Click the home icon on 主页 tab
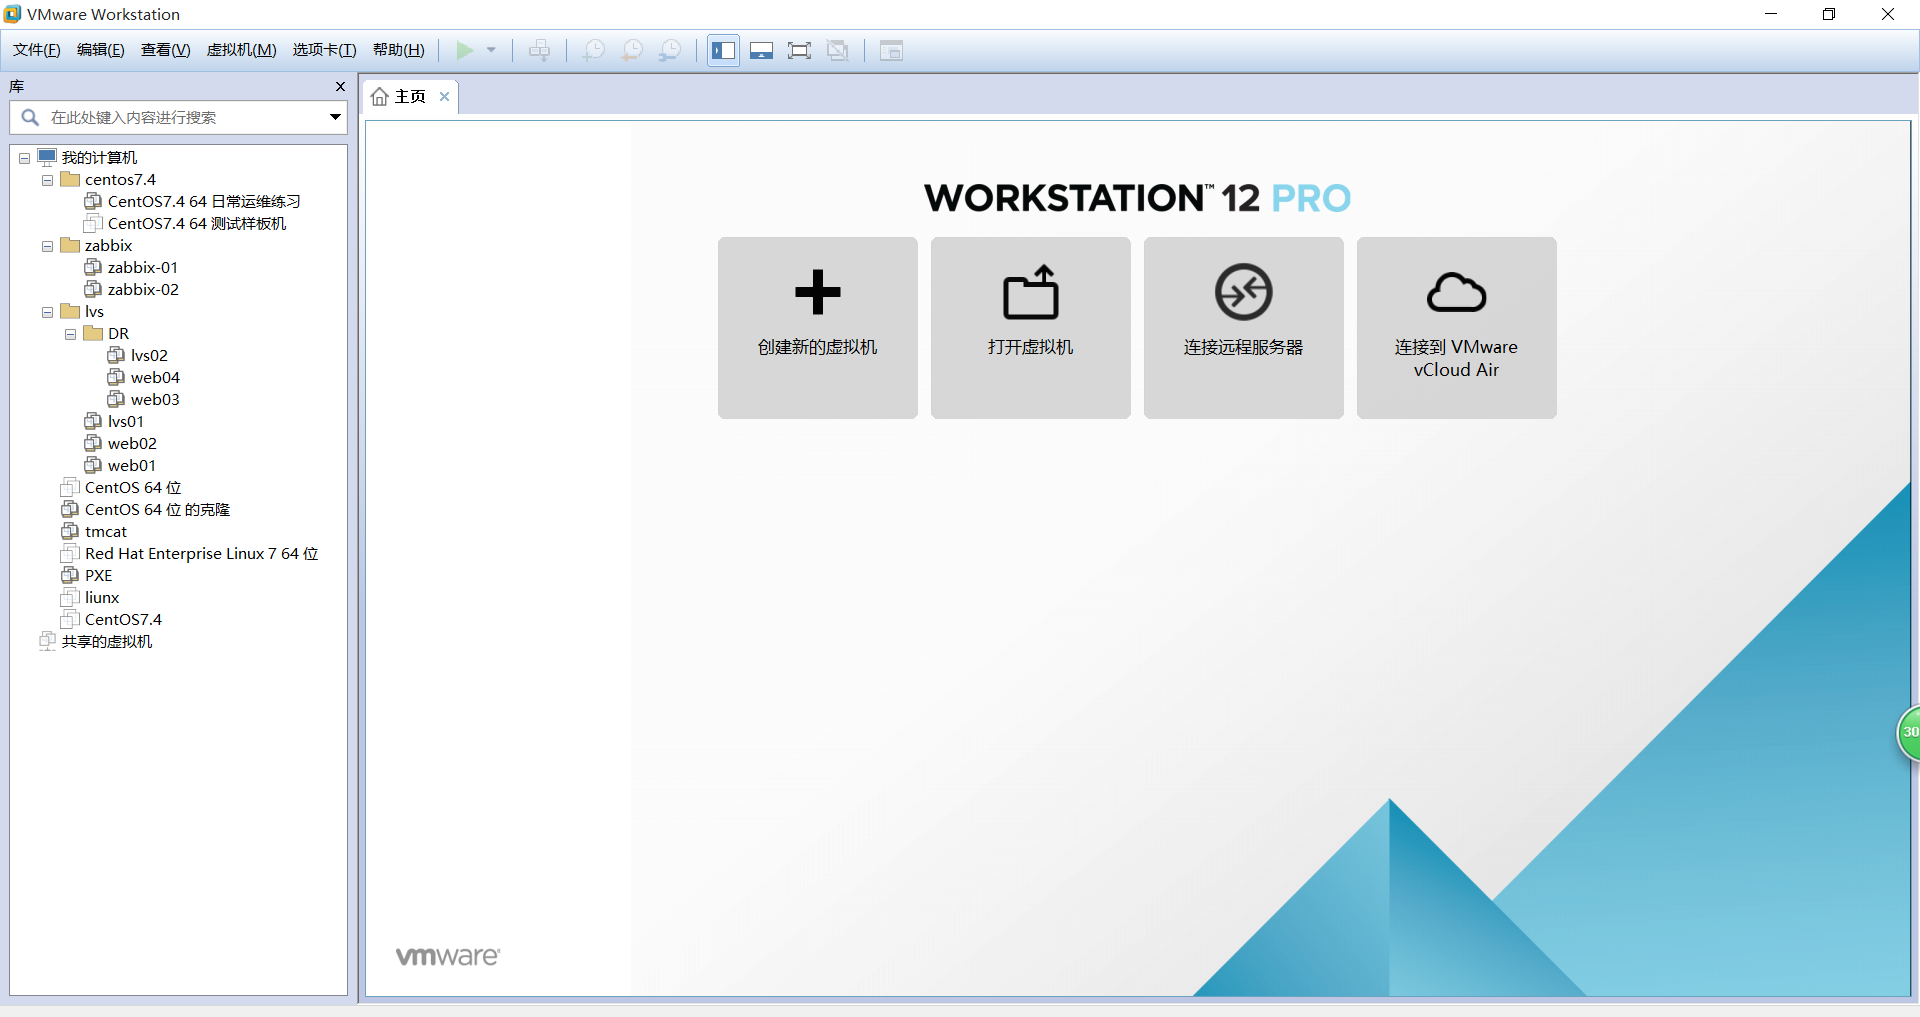The width and height of the screenshot is (1920, 1017). [x=380, y=96]
